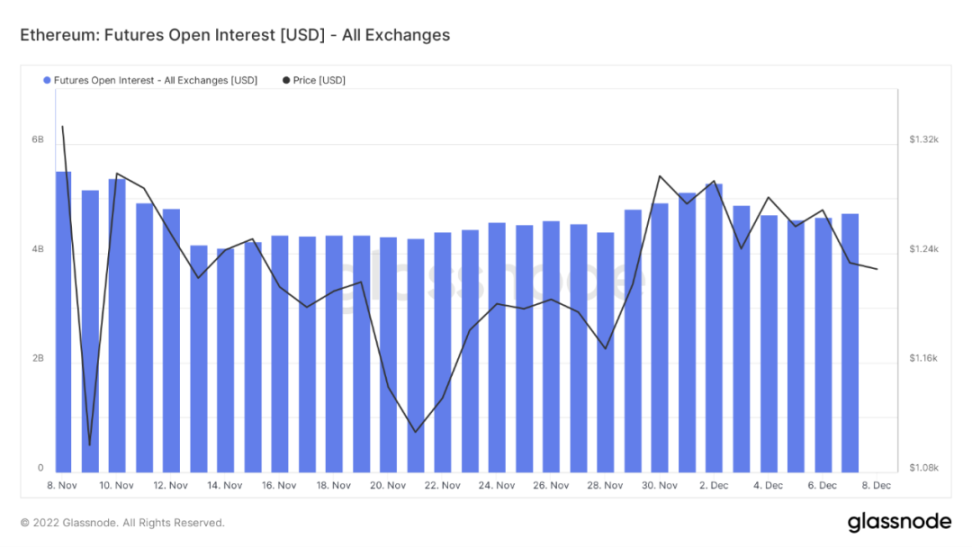This screenshot has width=972, height=547.
Task: Select the 8. Dec date label
Action: (x=877, y=486)
